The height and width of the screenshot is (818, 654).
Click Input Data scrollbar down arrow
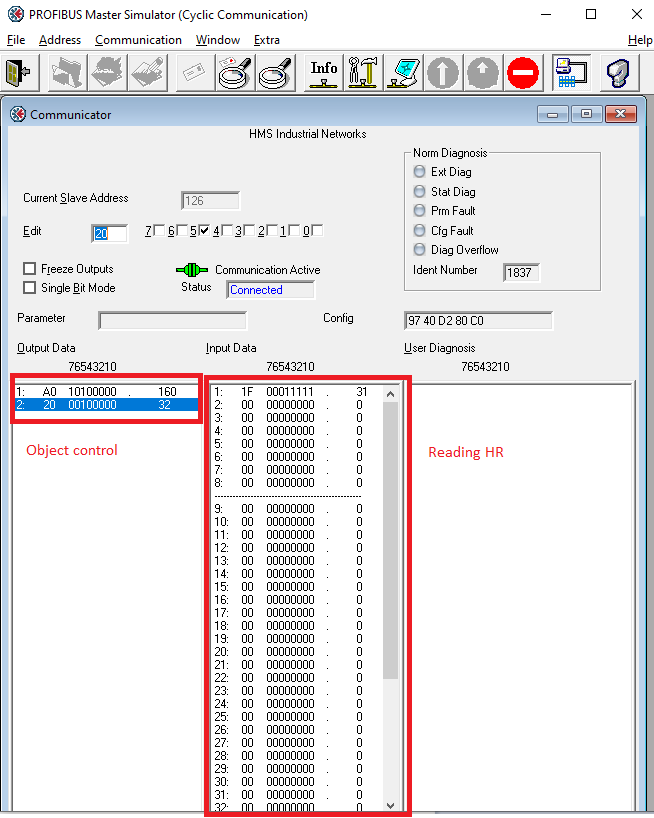click(x=390, y=805)
